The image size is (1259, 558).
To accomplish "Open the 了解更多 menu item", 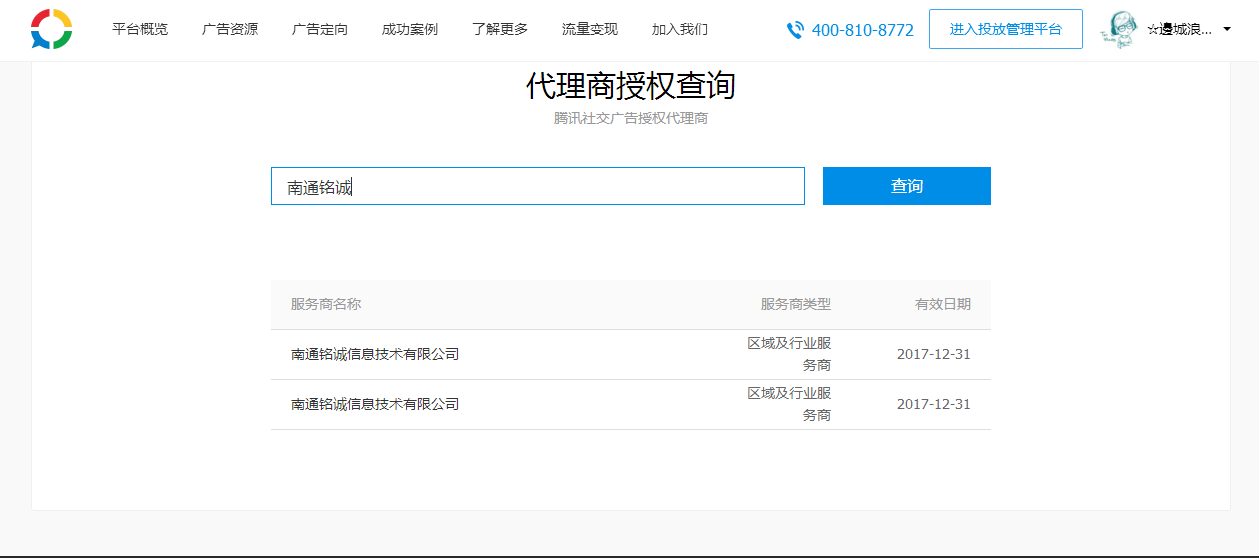I will pyautogui.click(x=500, y=29).
